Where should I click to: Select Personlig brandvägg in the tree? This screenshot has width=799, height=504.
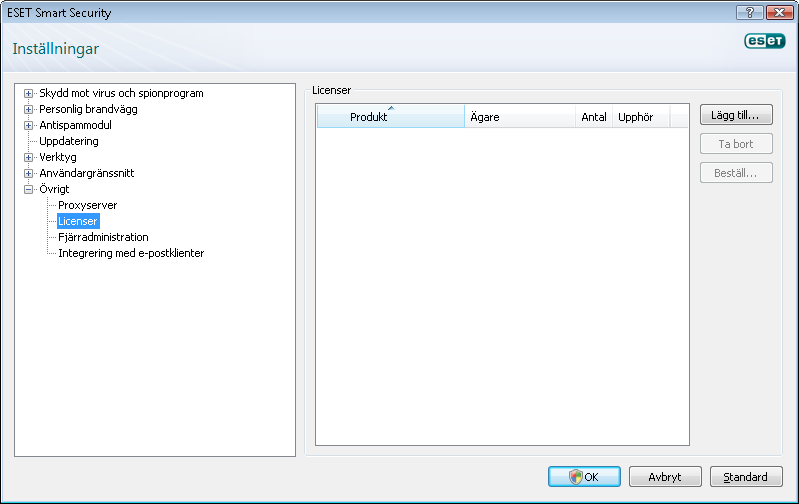[x=88, y=109]
